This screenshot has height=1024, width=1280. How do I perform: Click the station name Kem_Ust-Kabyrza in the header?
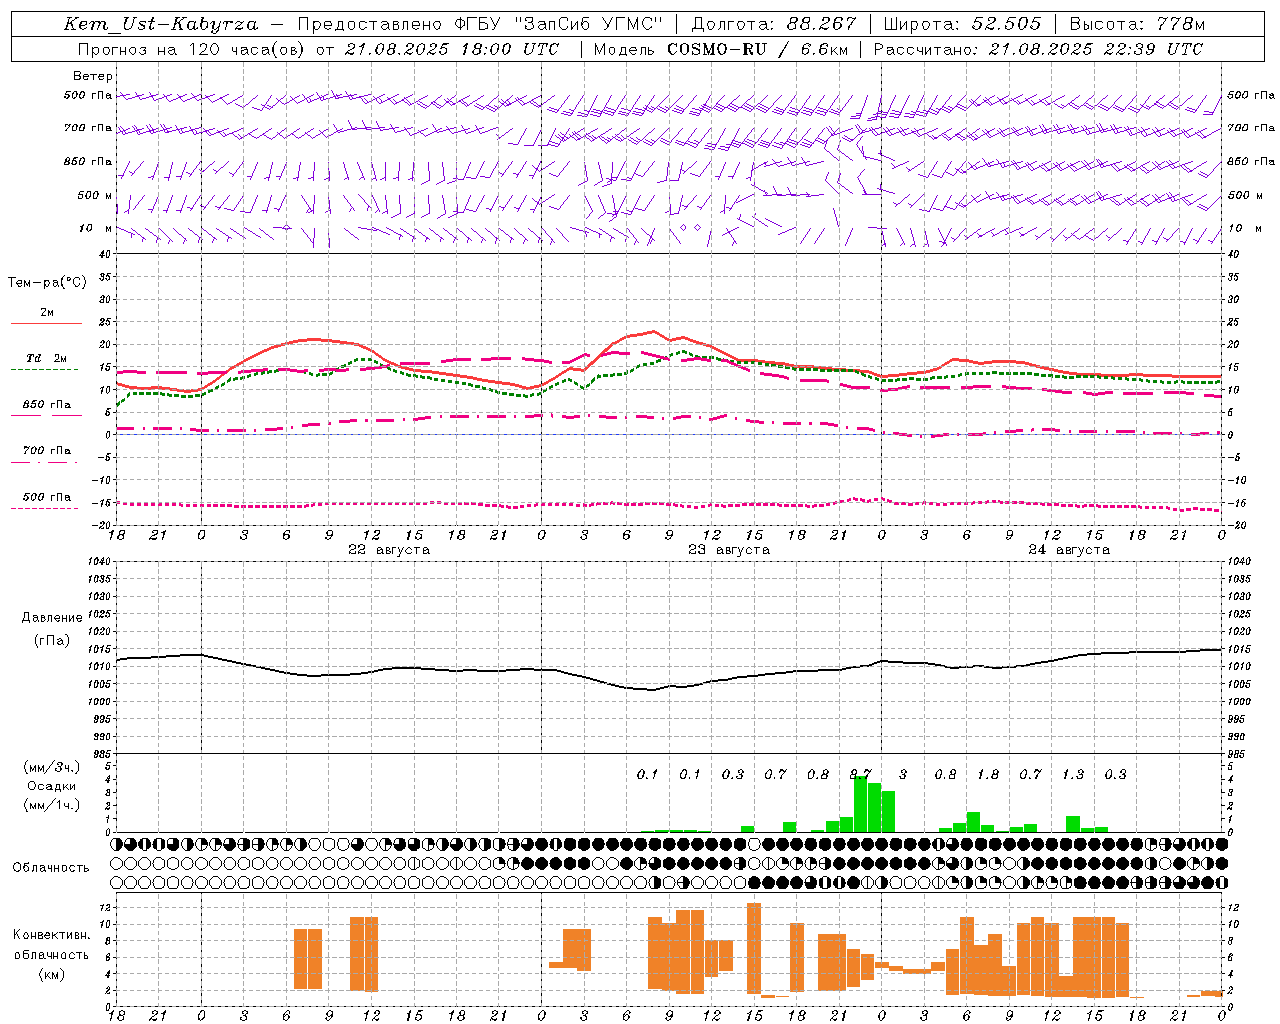pos(161,24)
